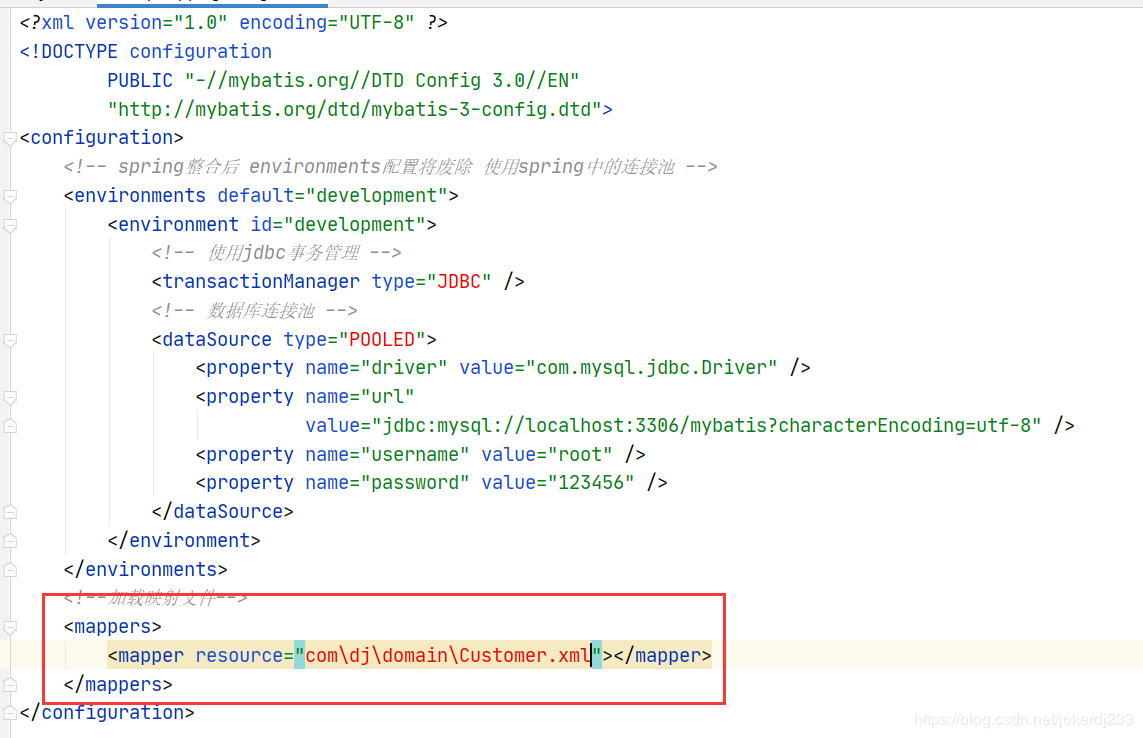Click the </environment> closing tag

pyautogui.click(x=184, y=540)
